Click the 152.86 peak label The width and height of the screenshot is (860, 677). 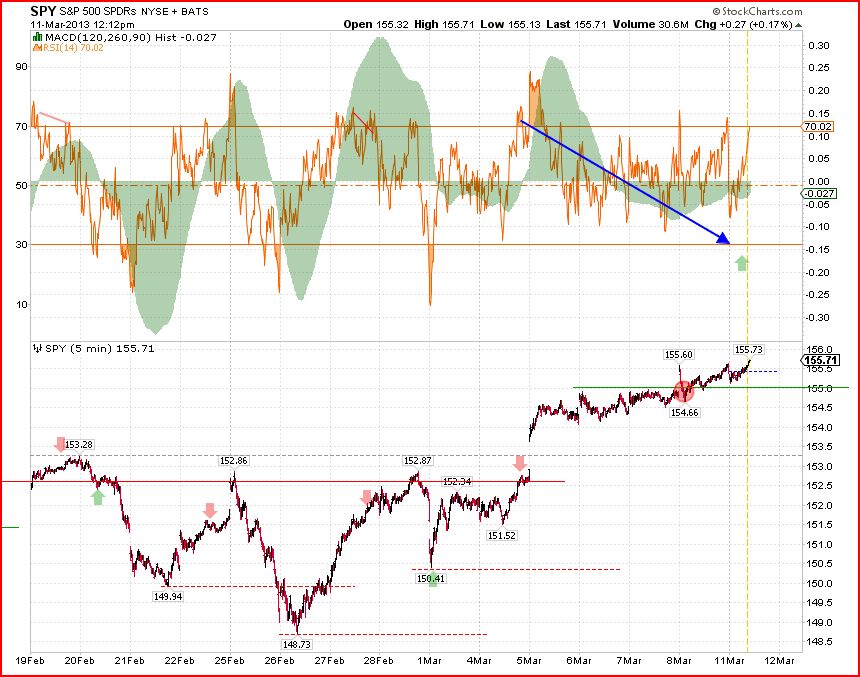pyautogui.click(x=234, y=460)
